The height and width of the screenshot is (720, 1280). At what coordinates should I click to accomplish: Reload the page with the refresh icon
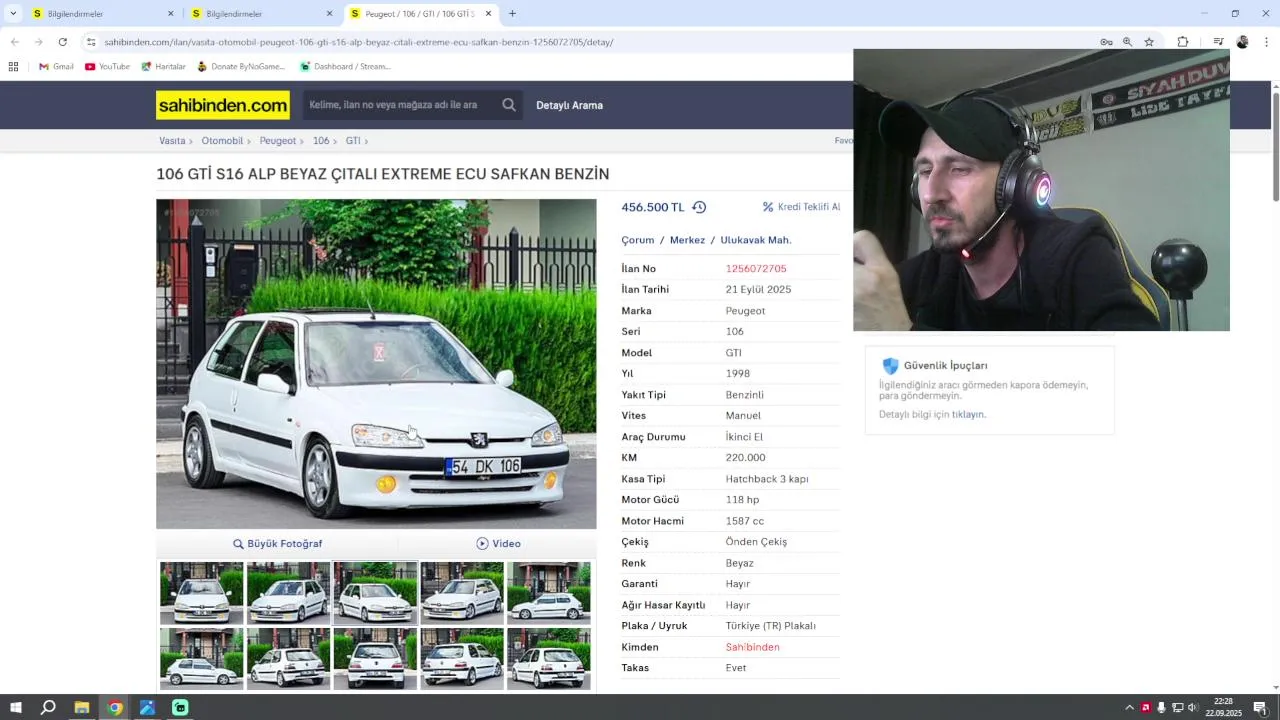tap(62, 42)
